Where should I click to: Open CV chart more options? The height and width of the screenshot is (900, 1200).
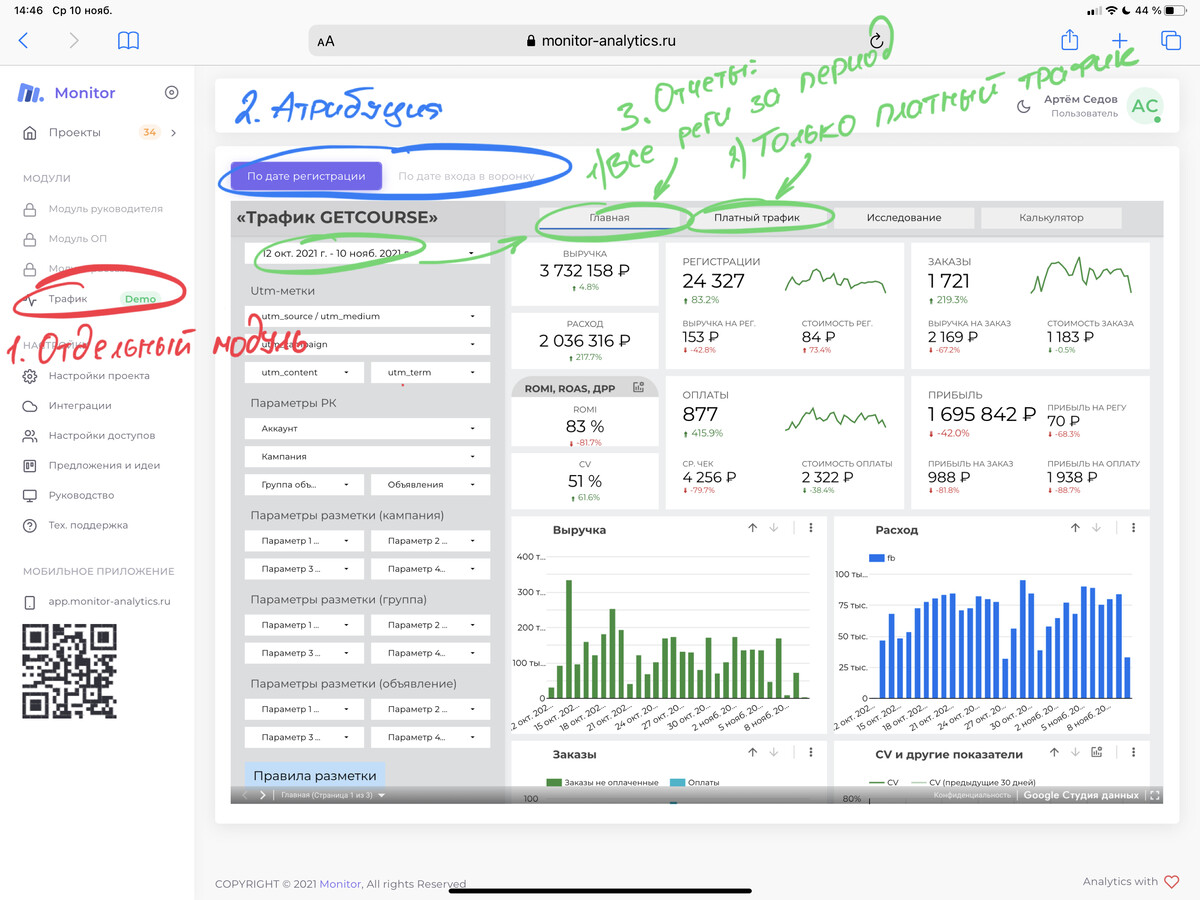tap(1134, 753)
